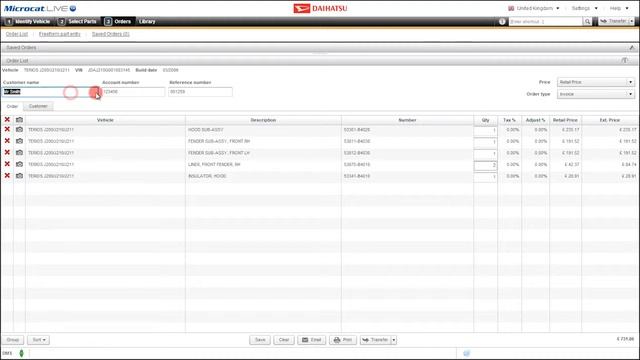Screen dimensions: 640x360
Task: Open camera image for HOOD SUB-ASSY
Action: coord(19,129)
